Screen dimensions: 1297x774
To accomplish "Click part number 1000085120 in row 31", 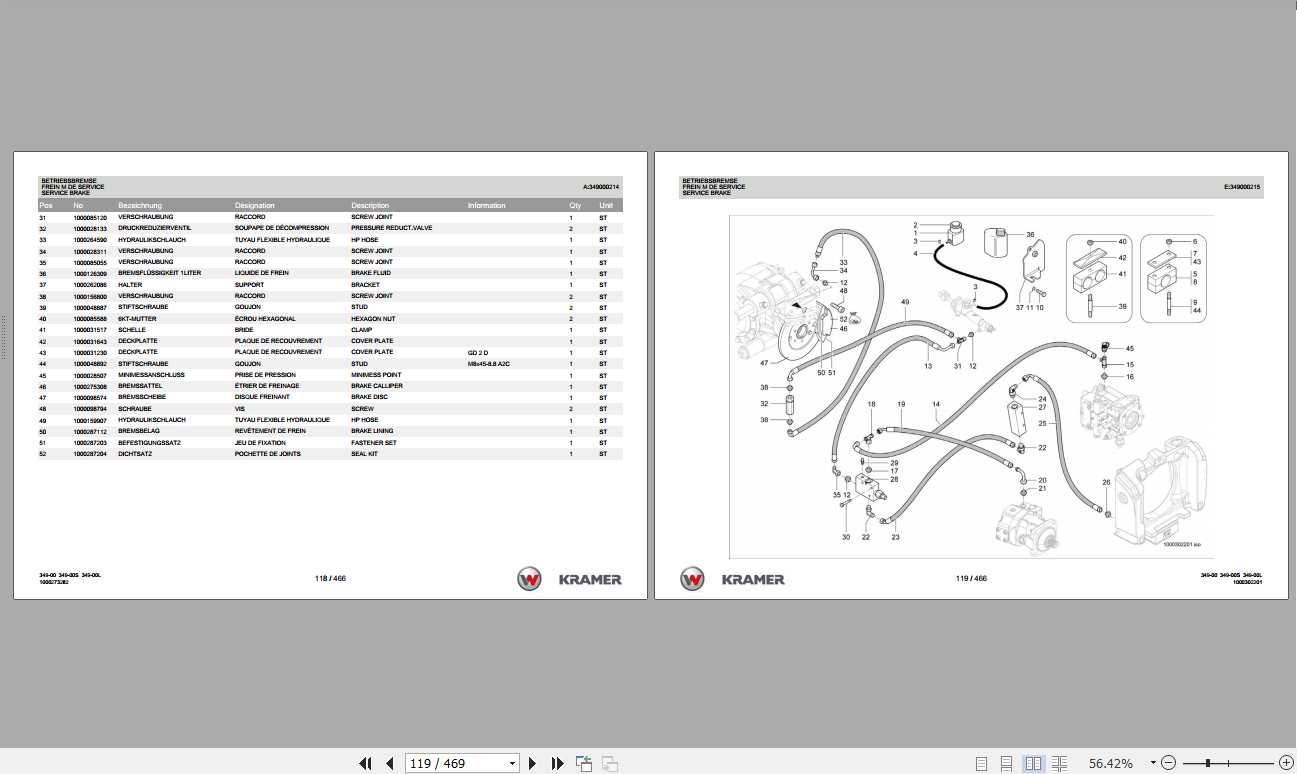I will coord(90,218).
